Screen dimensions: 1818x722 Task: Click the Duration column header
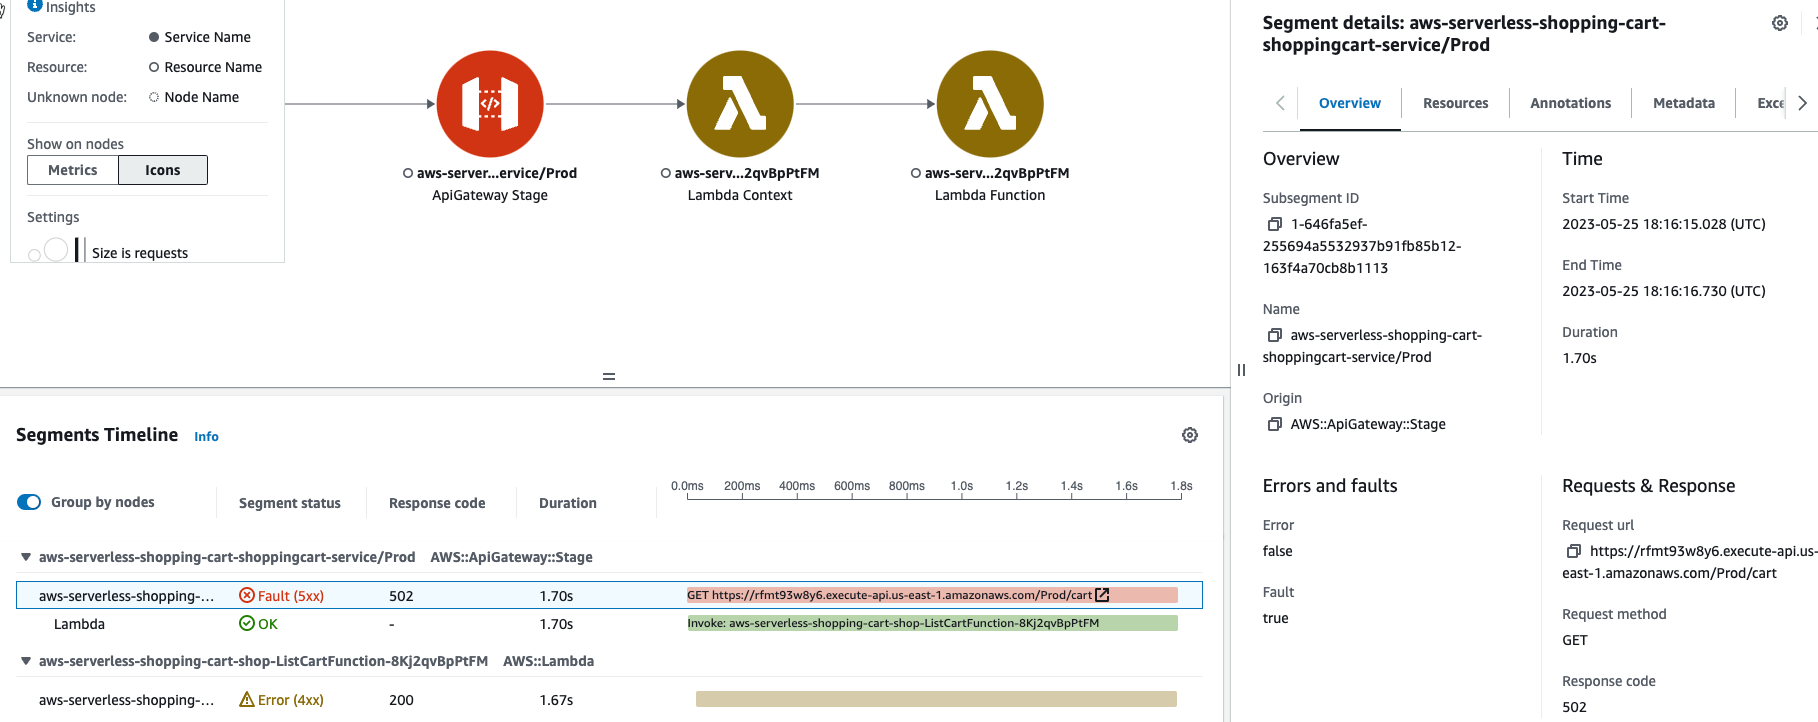(x=568, y=503)
